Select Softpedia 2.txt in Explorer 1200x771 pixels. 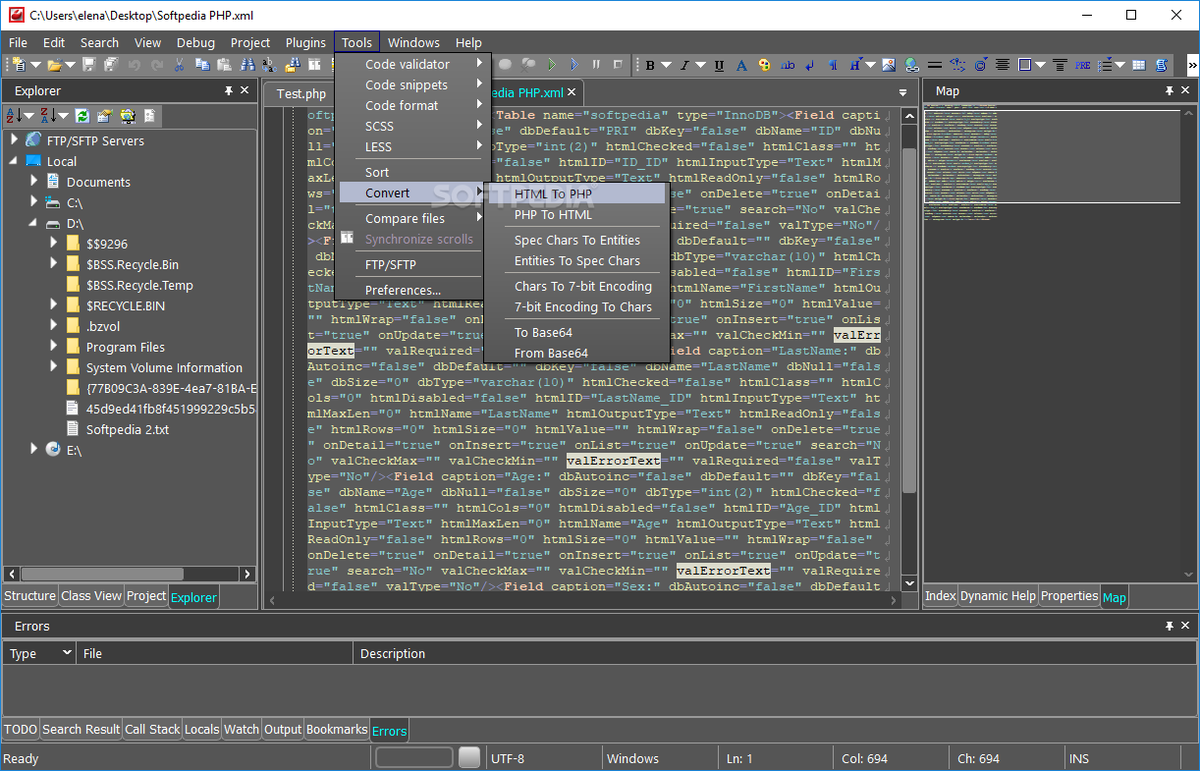[x=128, y=429]
